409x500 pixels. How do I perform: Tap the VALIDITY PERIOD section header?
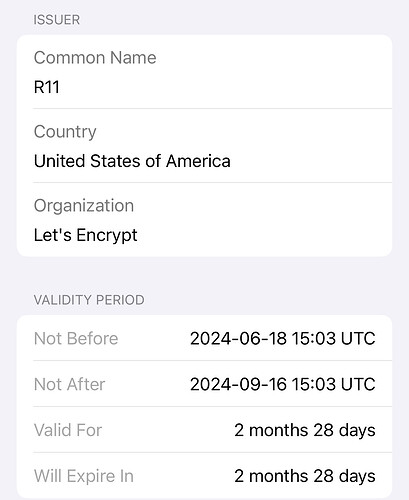(89, 300)
